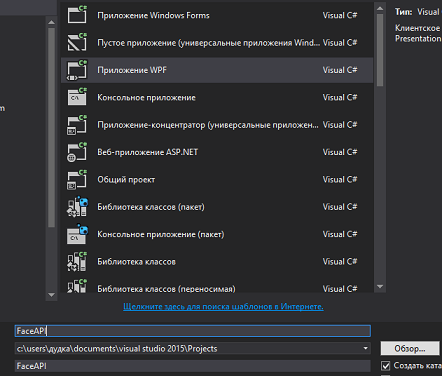Viewport: 442px width, 376px height.
Task: Select the 'Веб-приложение ASP.NET' template name
Action: [x=147, y=152]
